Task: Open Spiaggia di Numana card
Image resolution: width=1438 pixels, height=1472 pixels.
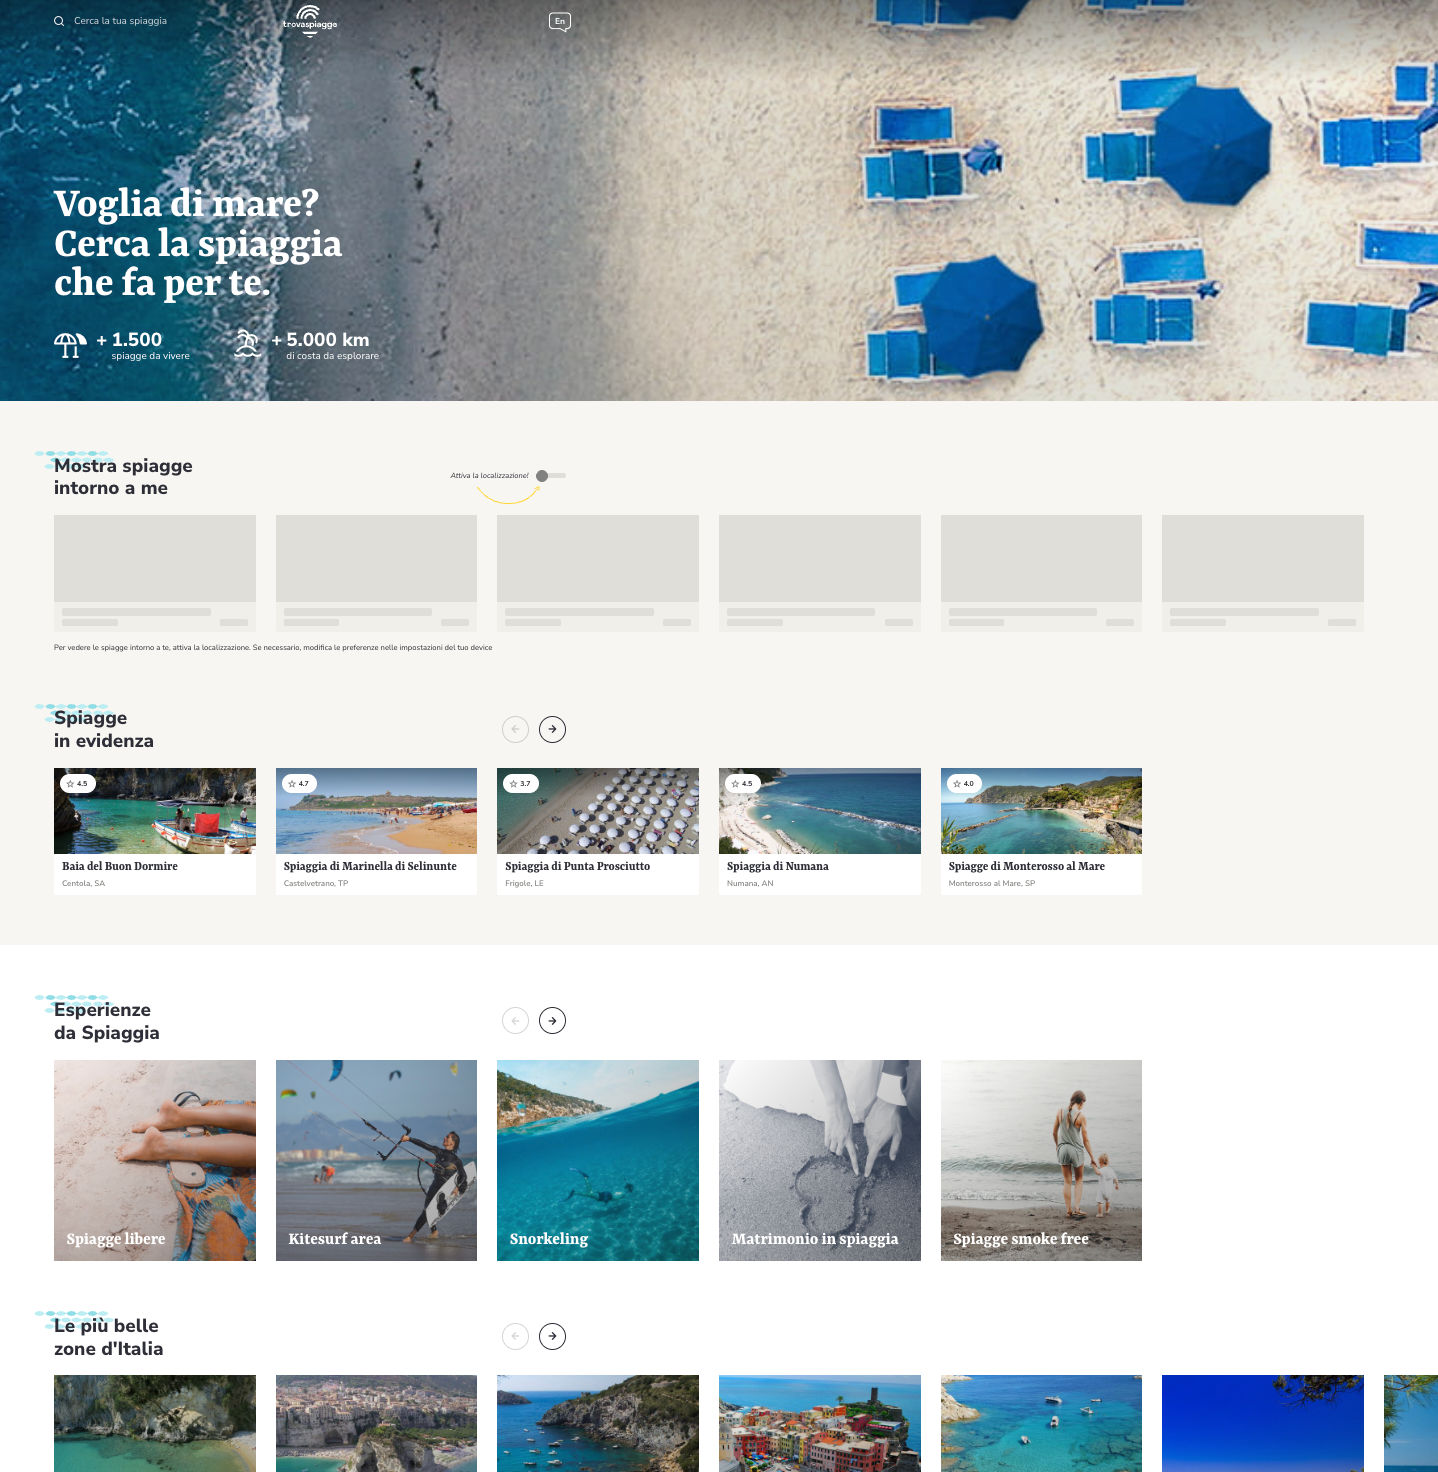Action: [820, 831]
